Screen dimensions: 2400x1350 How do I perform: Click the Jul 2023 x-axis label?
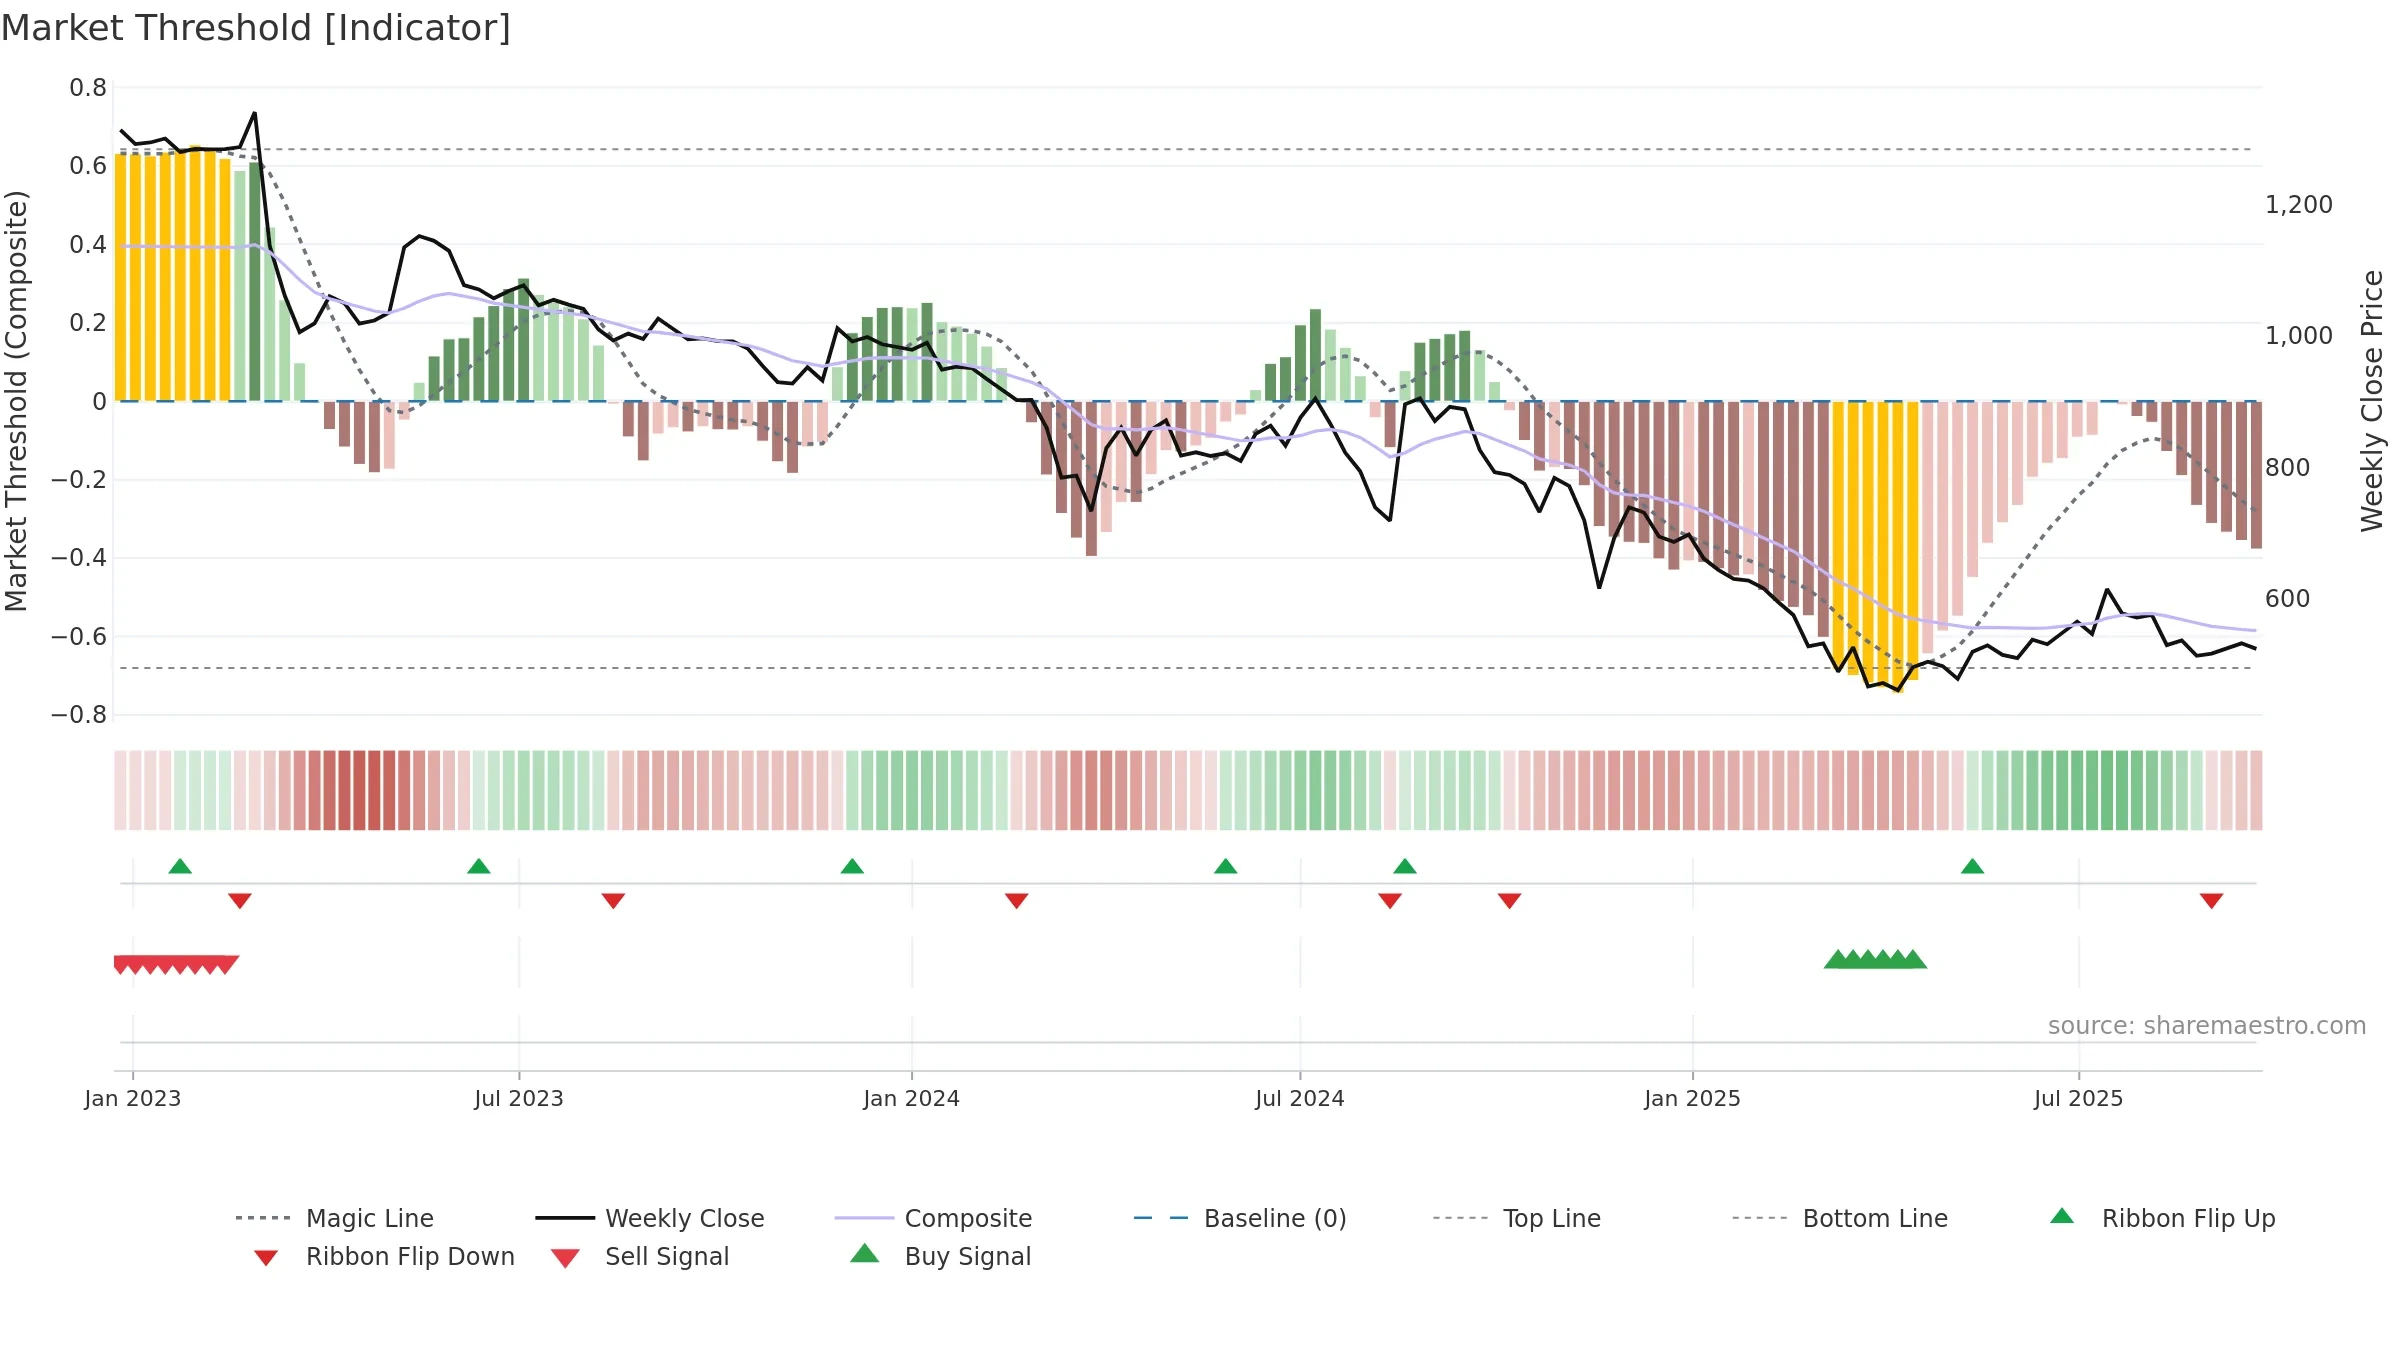(x=519, y=1098)
